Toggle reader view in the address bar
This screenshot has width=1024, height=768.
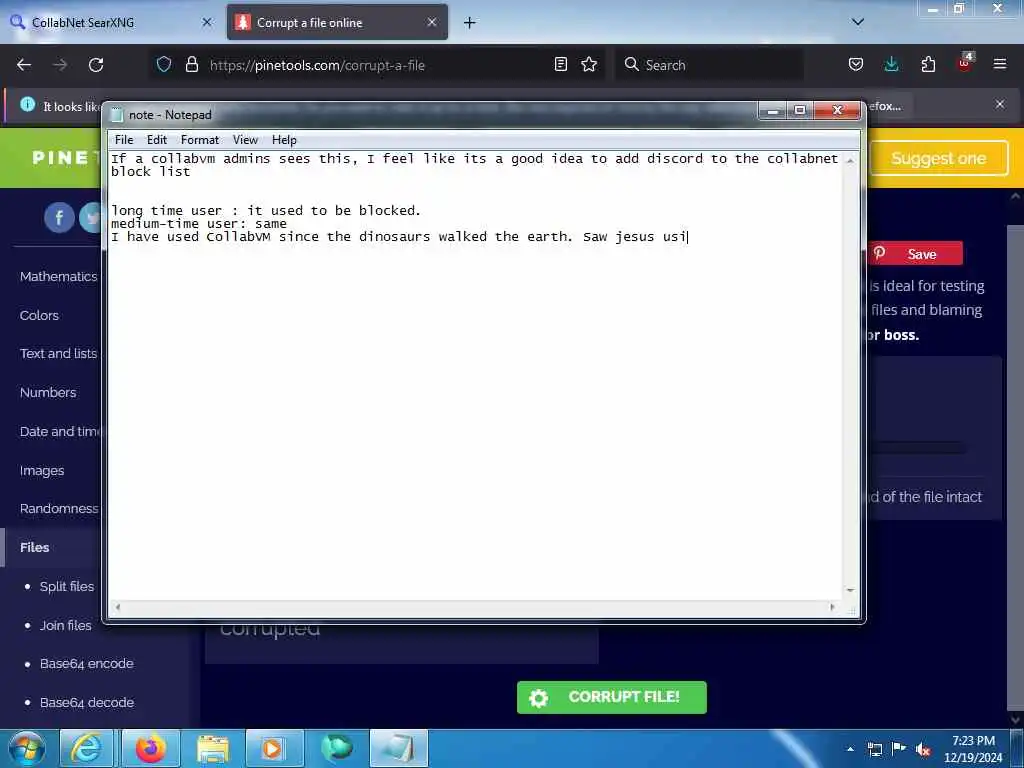point(560,64)
